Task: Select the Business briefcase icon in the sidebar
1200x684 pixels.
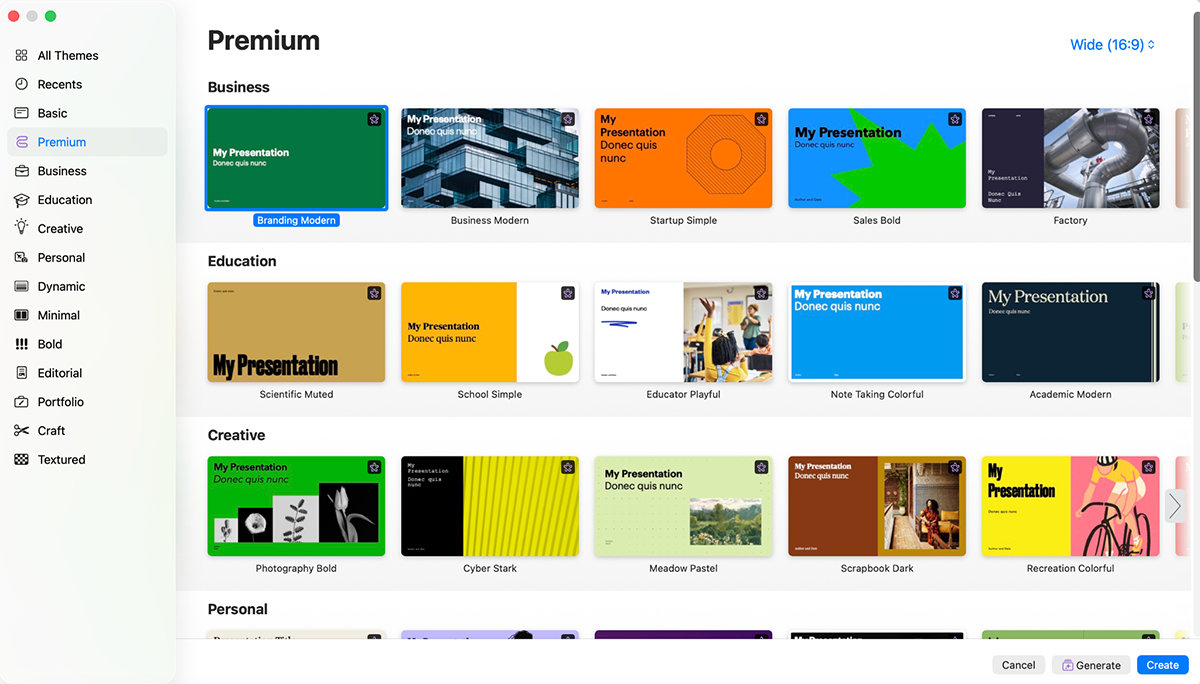Action: point(22,170)
